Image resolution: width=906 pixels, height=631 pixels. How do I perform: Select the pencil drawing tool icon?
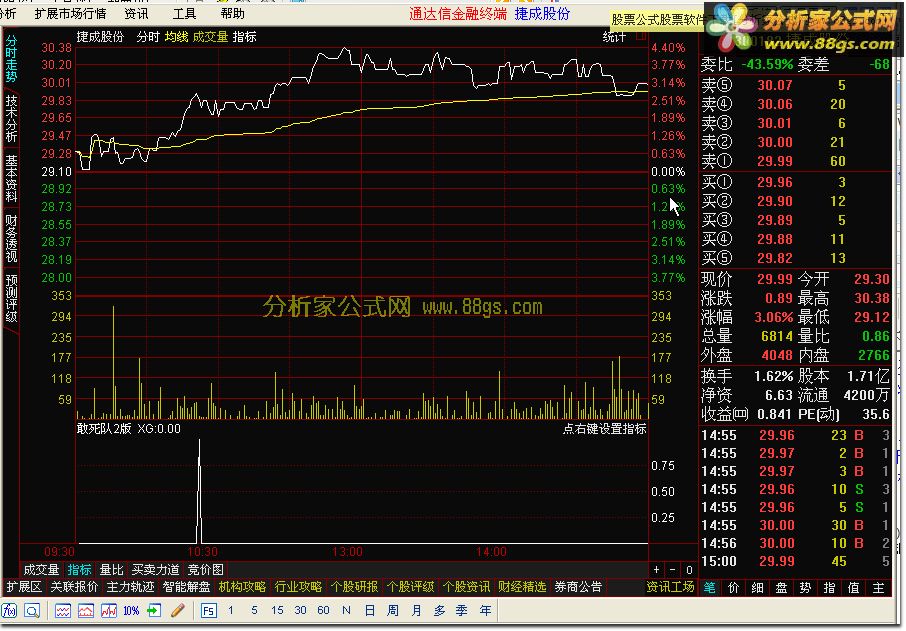(178, 610)
